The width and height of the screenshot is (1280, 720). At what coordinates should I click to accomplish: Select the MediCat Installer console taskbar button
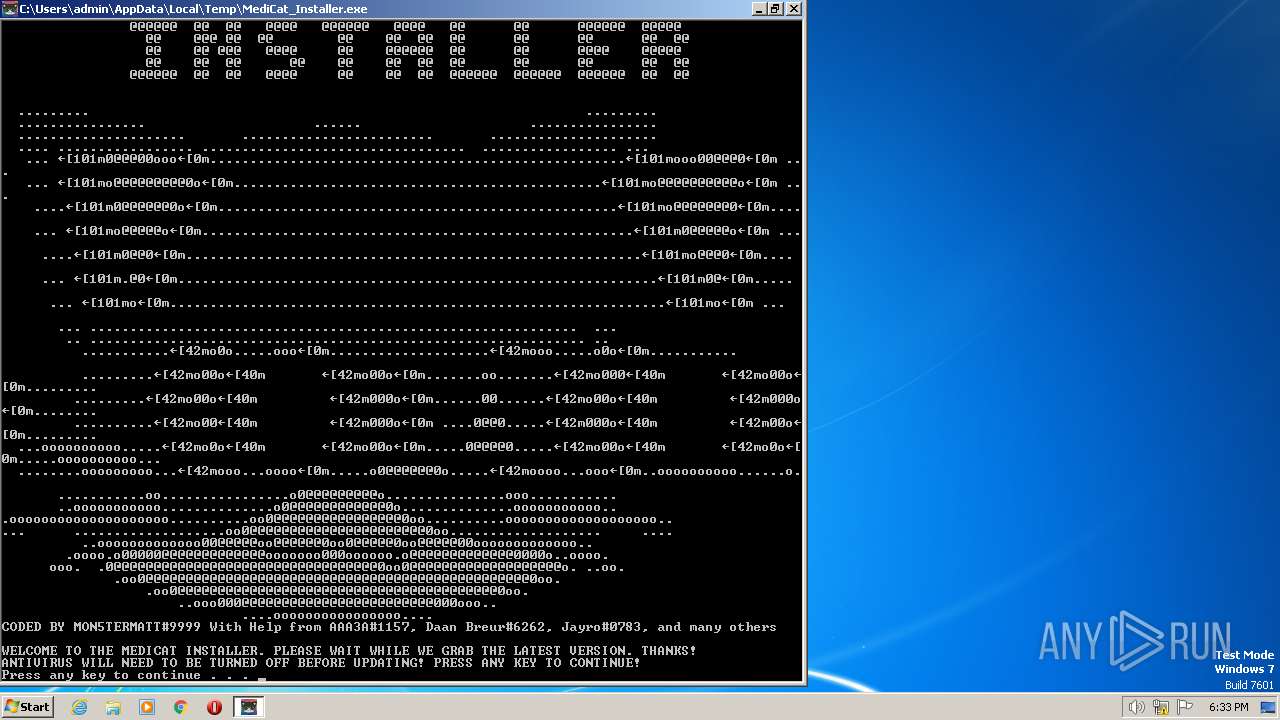tap(249, 707)
